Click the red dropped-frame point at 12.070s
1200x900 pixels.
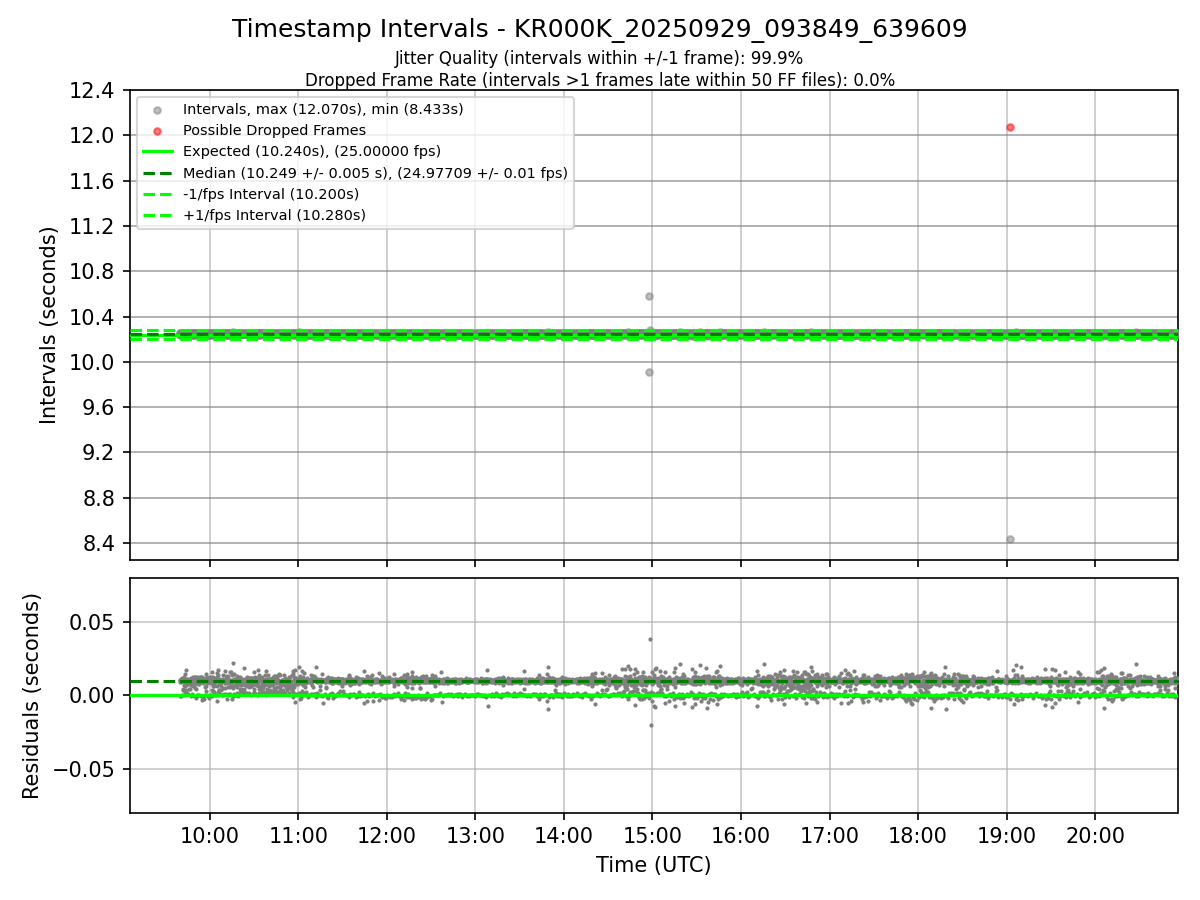pos(1010,127)
